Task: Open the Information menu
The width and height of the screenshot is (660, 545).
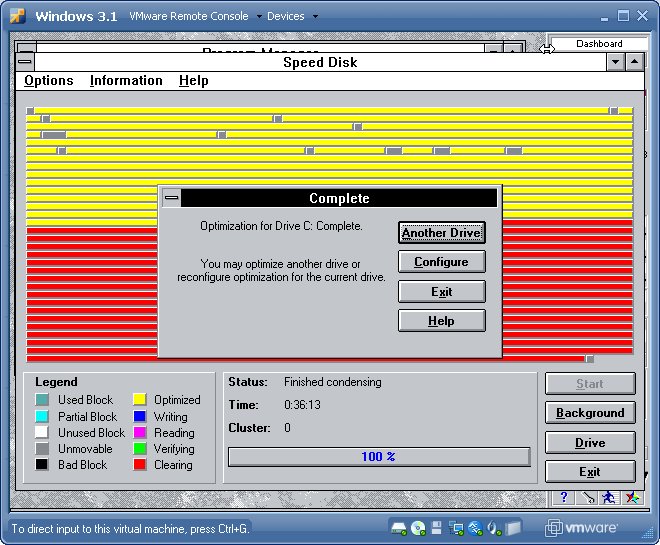Action: pyautogui.click(x=126, y=81)
